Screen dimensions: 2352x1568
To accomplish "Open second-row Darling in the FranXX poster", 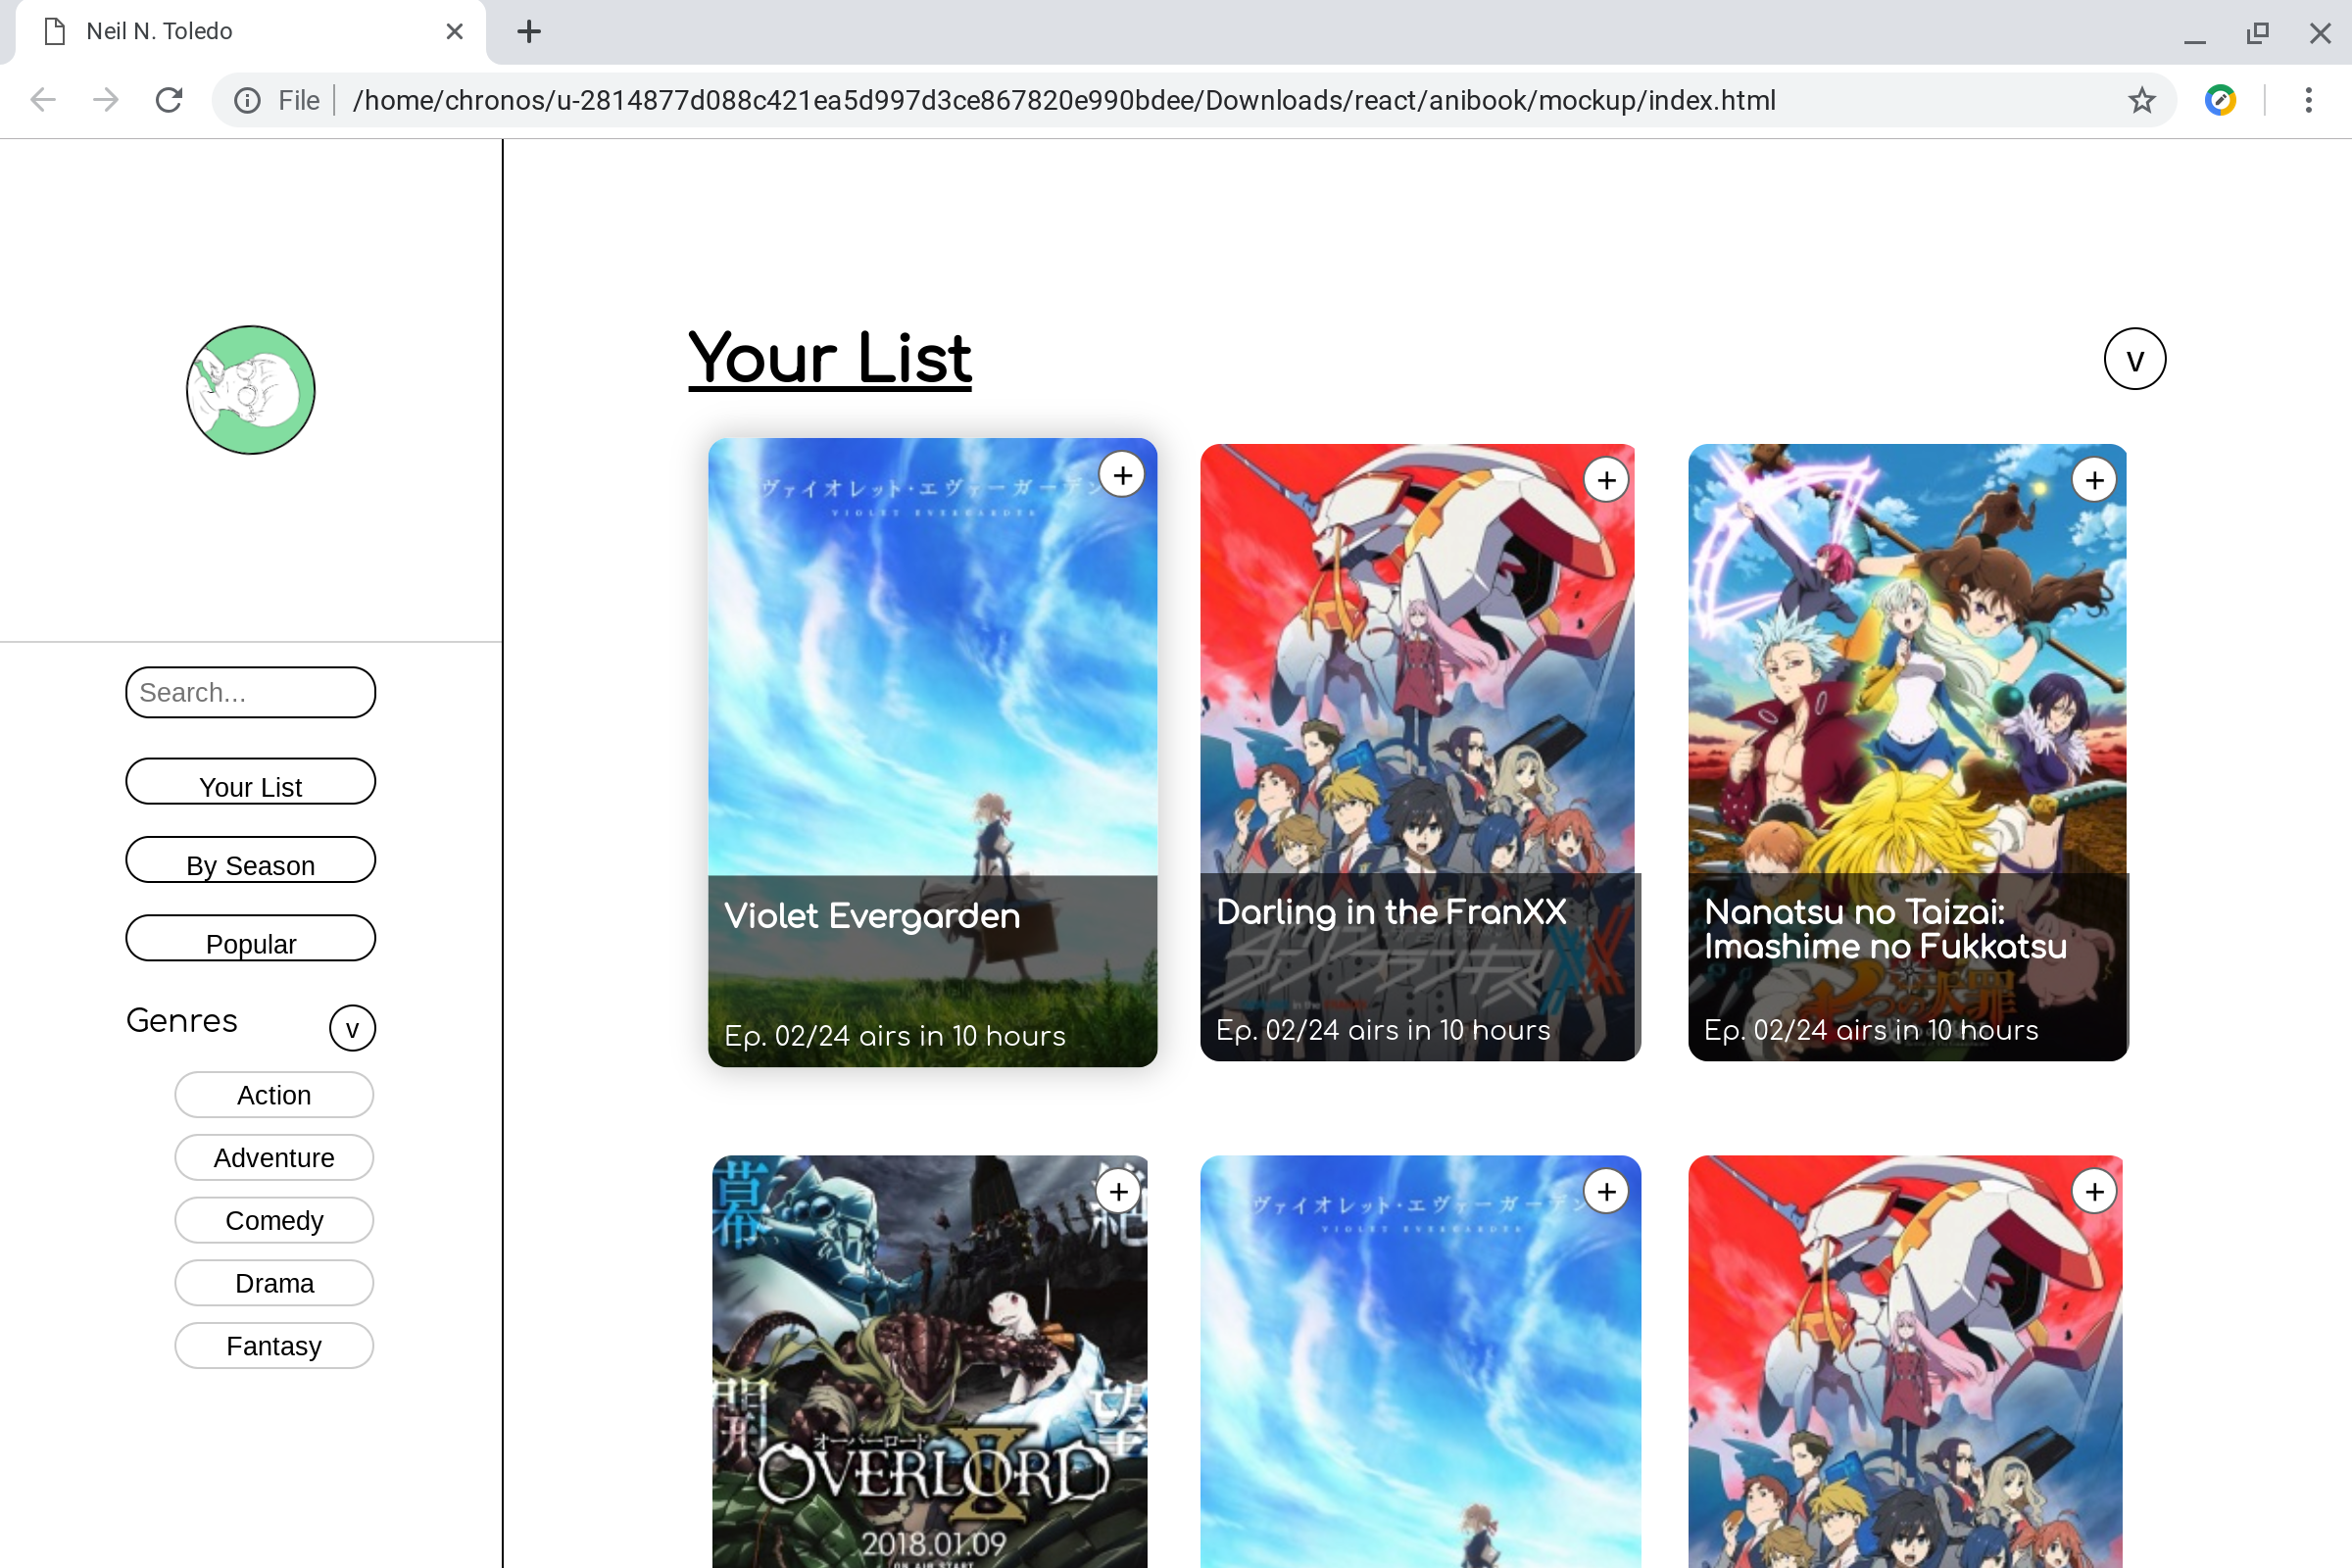I will 1906,1362.
